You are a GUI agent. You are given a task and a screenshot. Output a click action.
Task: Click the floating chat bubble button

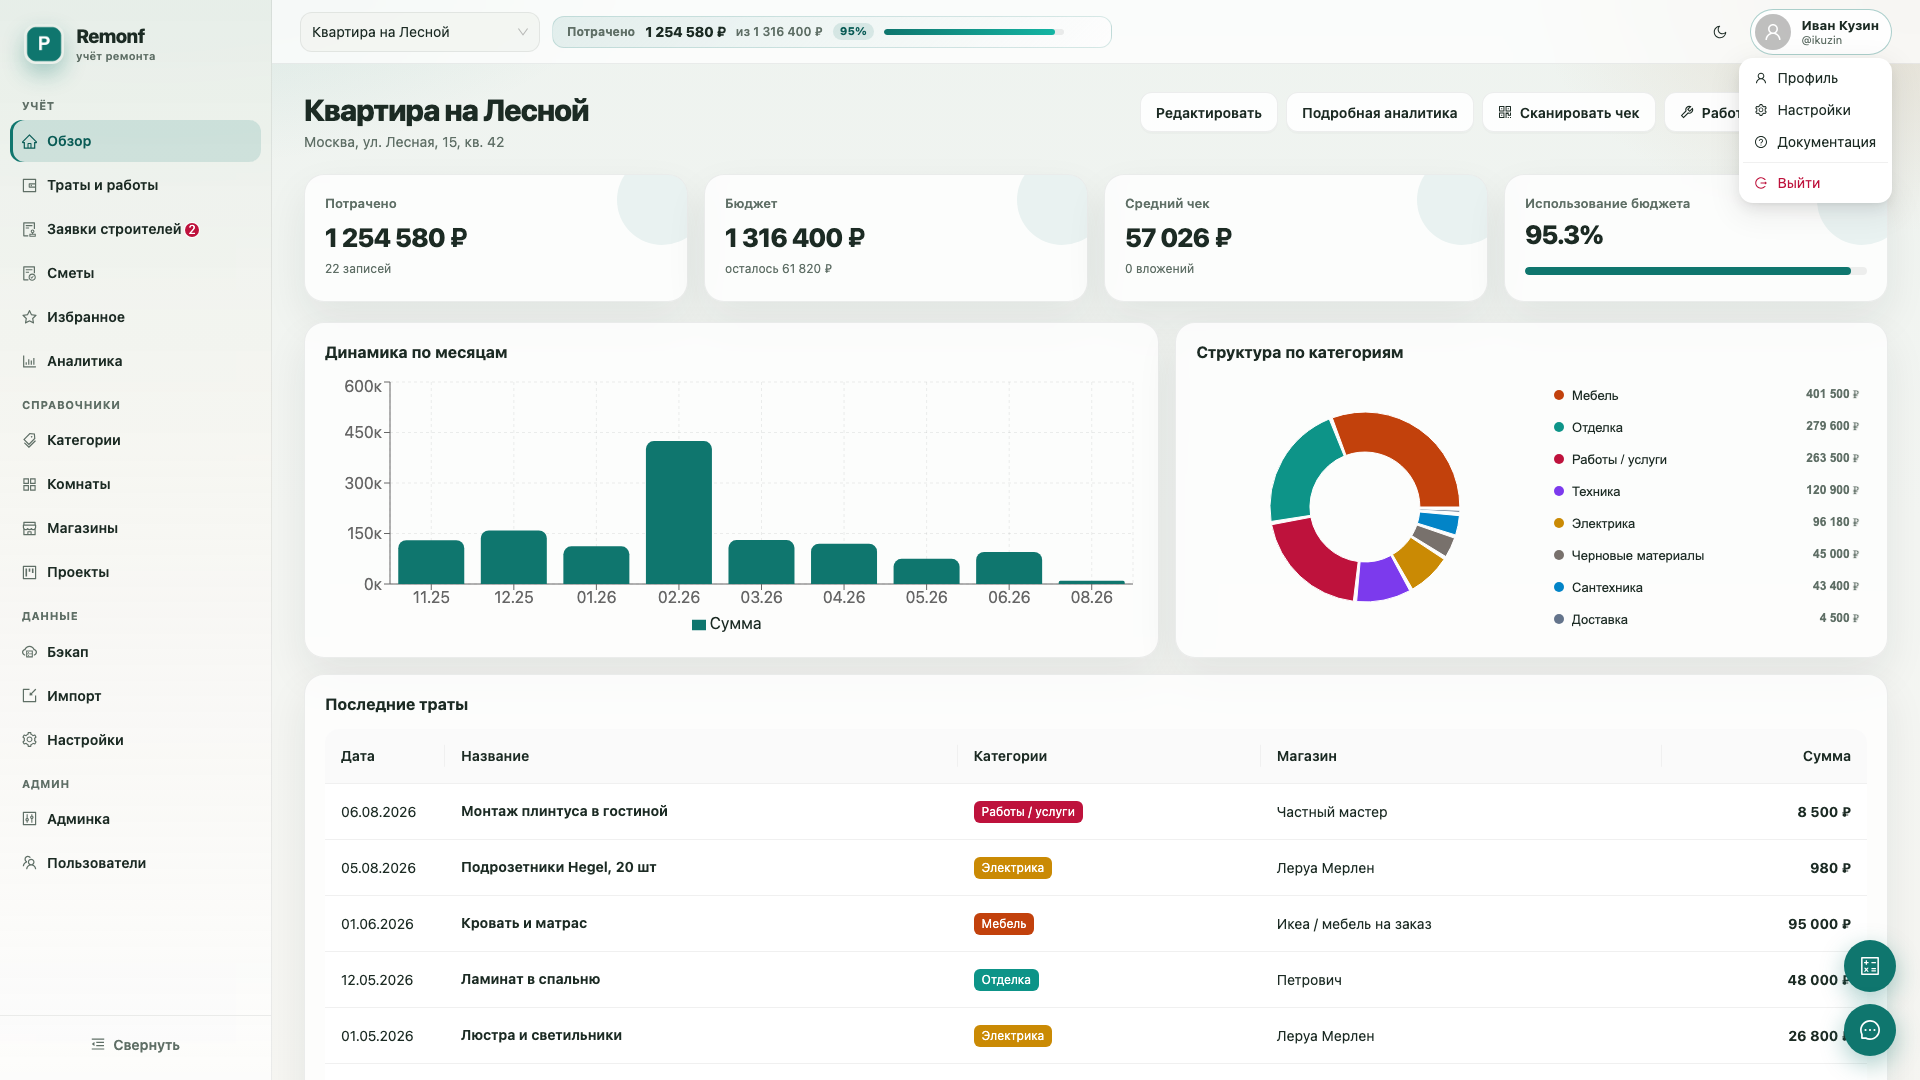[x=1869, y=1030]
